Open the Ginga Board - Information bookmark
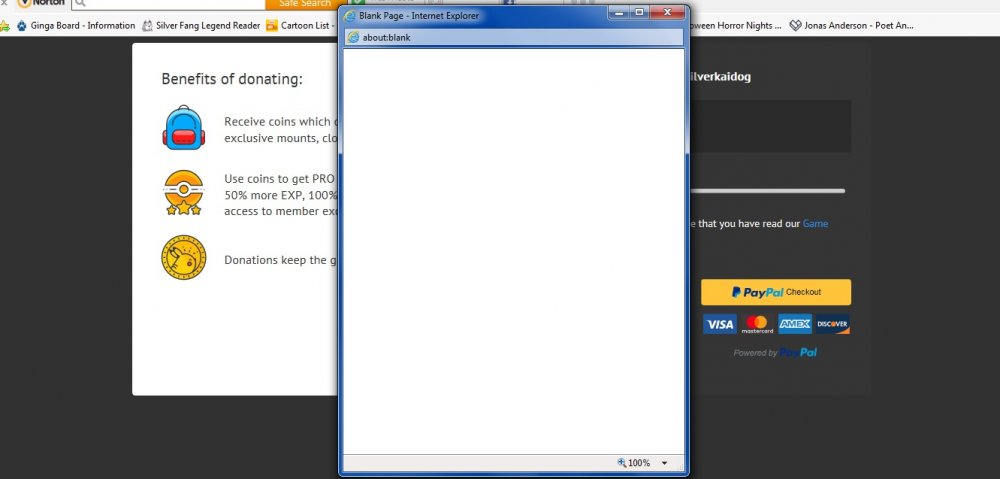The image size is (1000, 479). 76,25
